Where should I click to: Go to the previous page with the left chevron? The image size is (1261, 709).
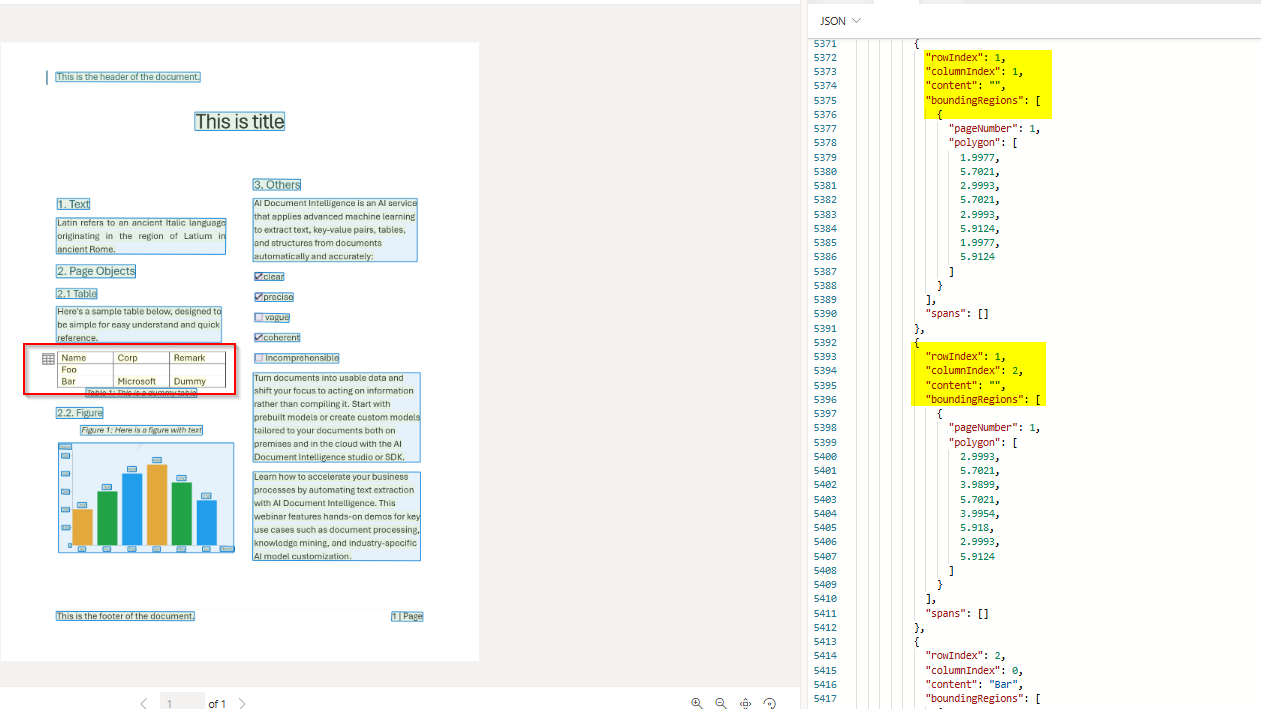(143, 703)
